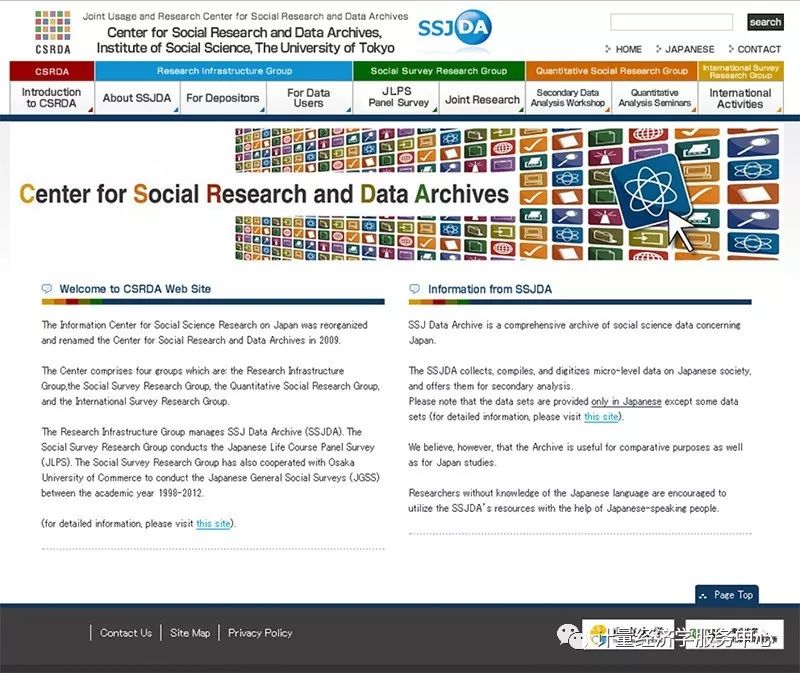Click speech bubble icon beside Information heading
The width and height of the screenshot is (800, 673).
pos(414,289)
